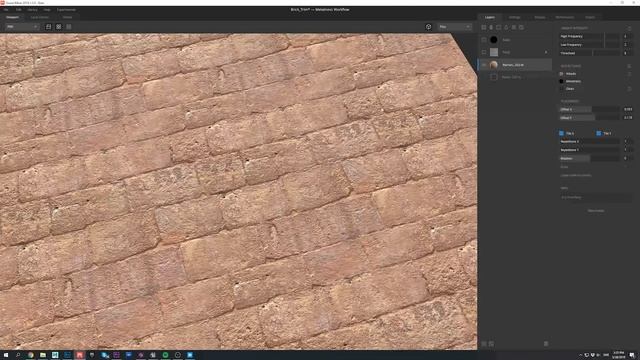Click the round icon left of mesh dropdown
Screen dimensions: 640x360
pyautogui.click(x=428, y=27)
